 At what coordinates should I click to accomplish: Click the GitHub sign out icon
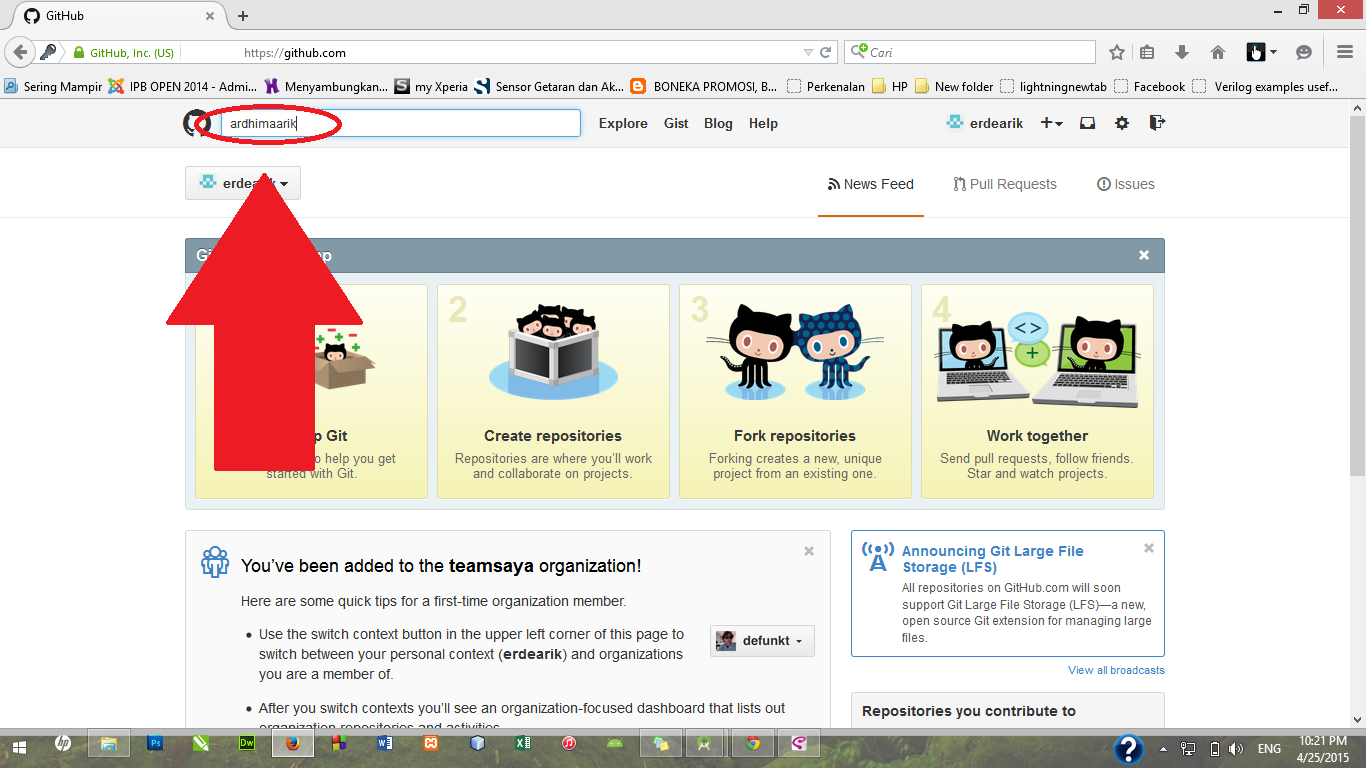click(x=1157, y=123)
